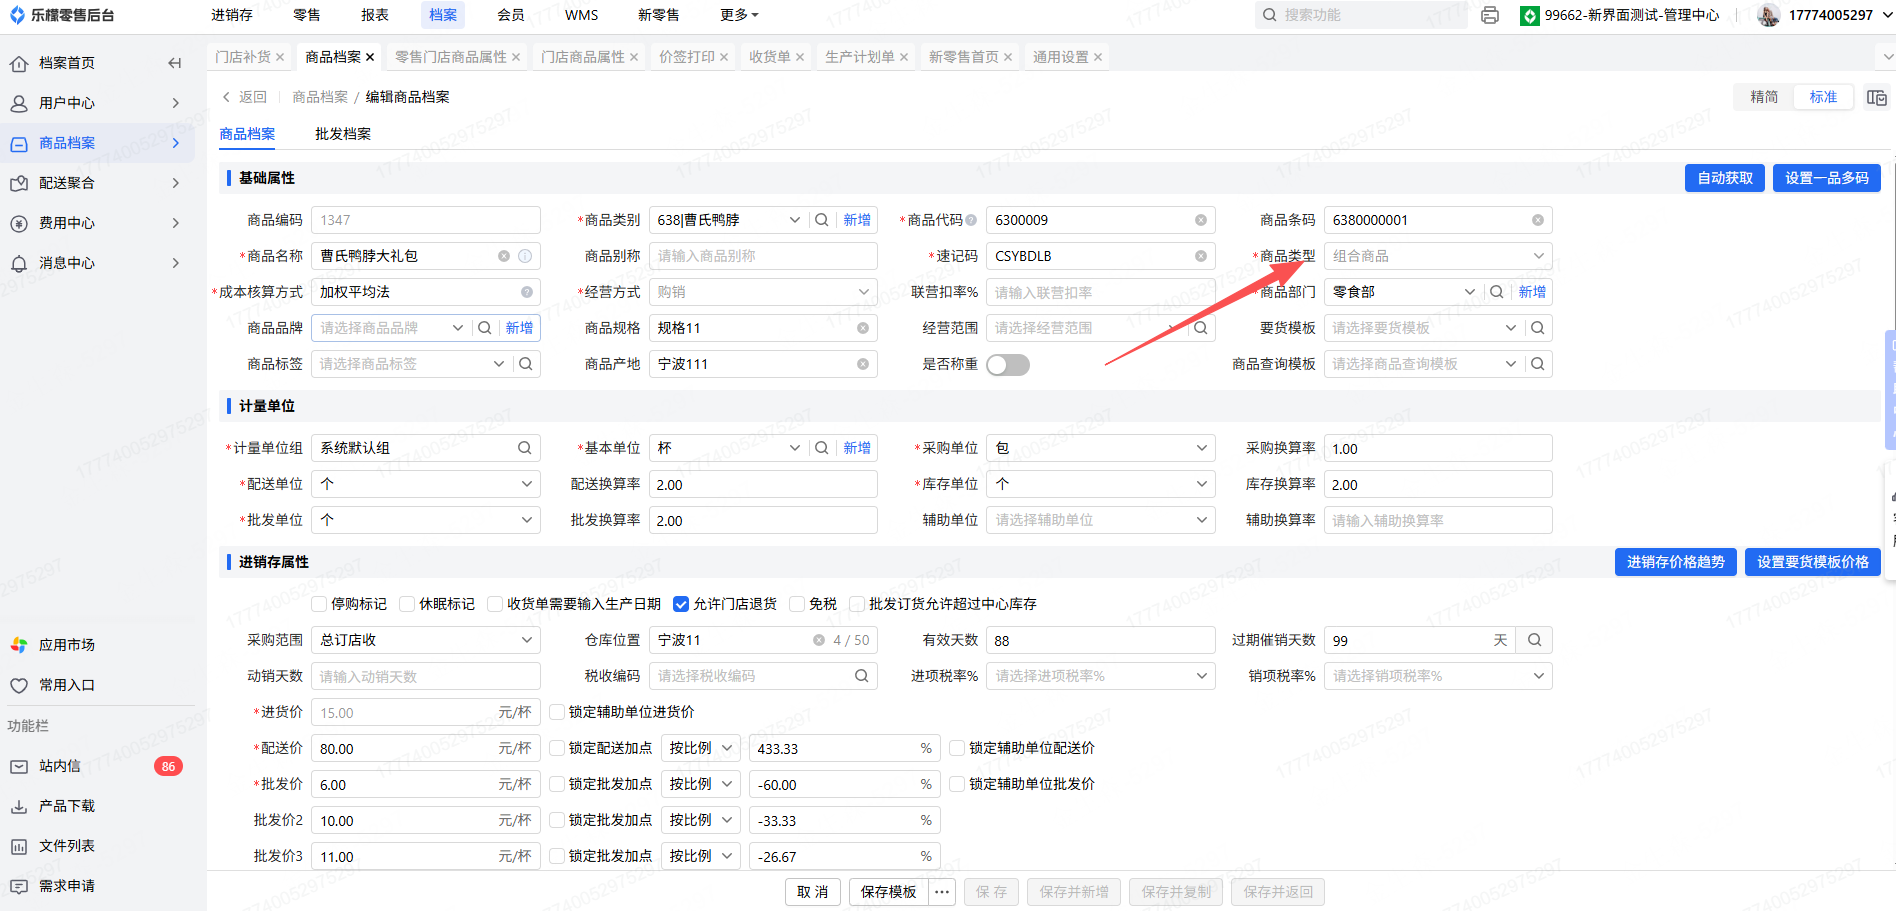Open the 采购单位 dropdown
Image resolution: width=1896 pixels, height=911 pixels.
1100,448
